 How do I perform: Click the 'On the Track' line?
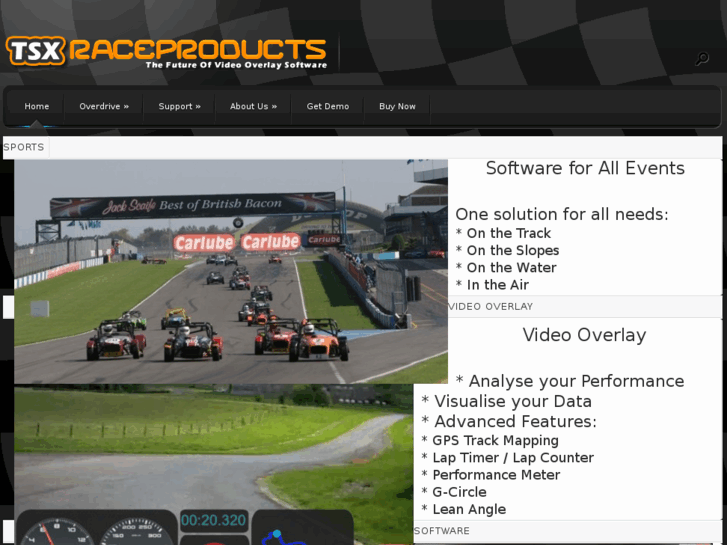(504, 233)
